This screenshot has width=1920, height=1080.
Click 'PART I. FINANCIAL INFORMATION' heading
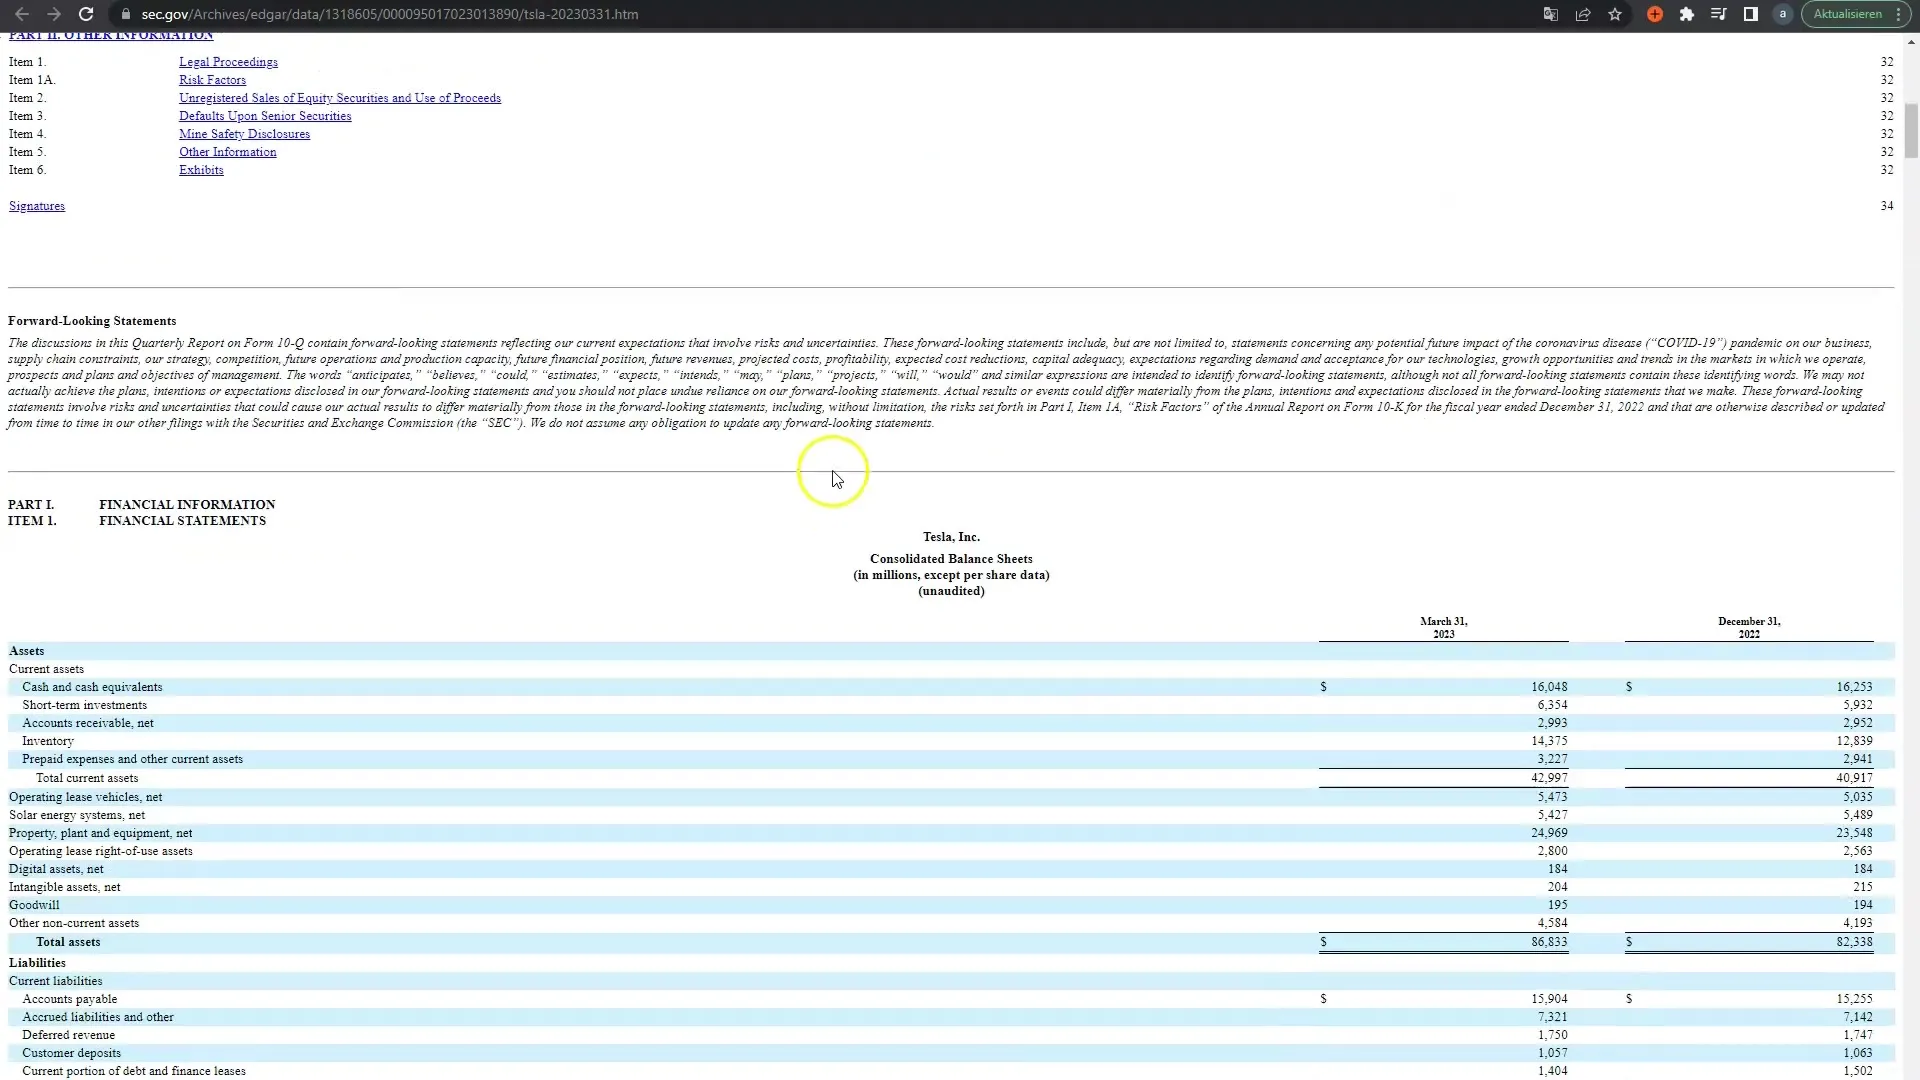click(141, 505)
